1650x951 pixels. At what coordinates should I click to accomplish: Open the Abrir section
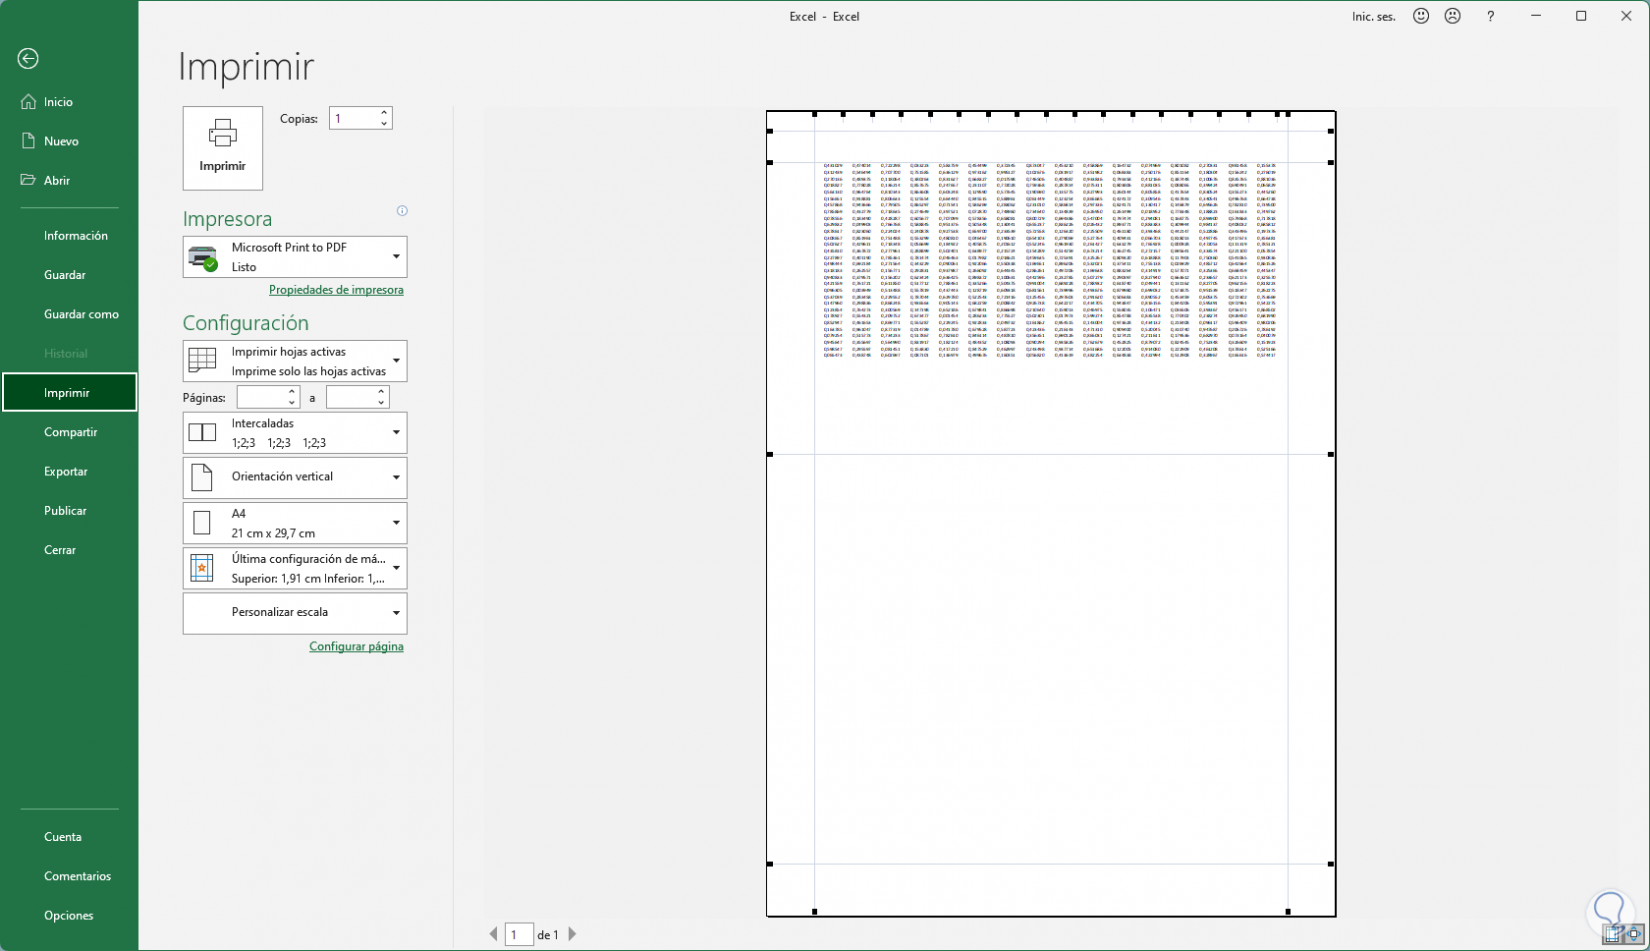pos(69,180)
